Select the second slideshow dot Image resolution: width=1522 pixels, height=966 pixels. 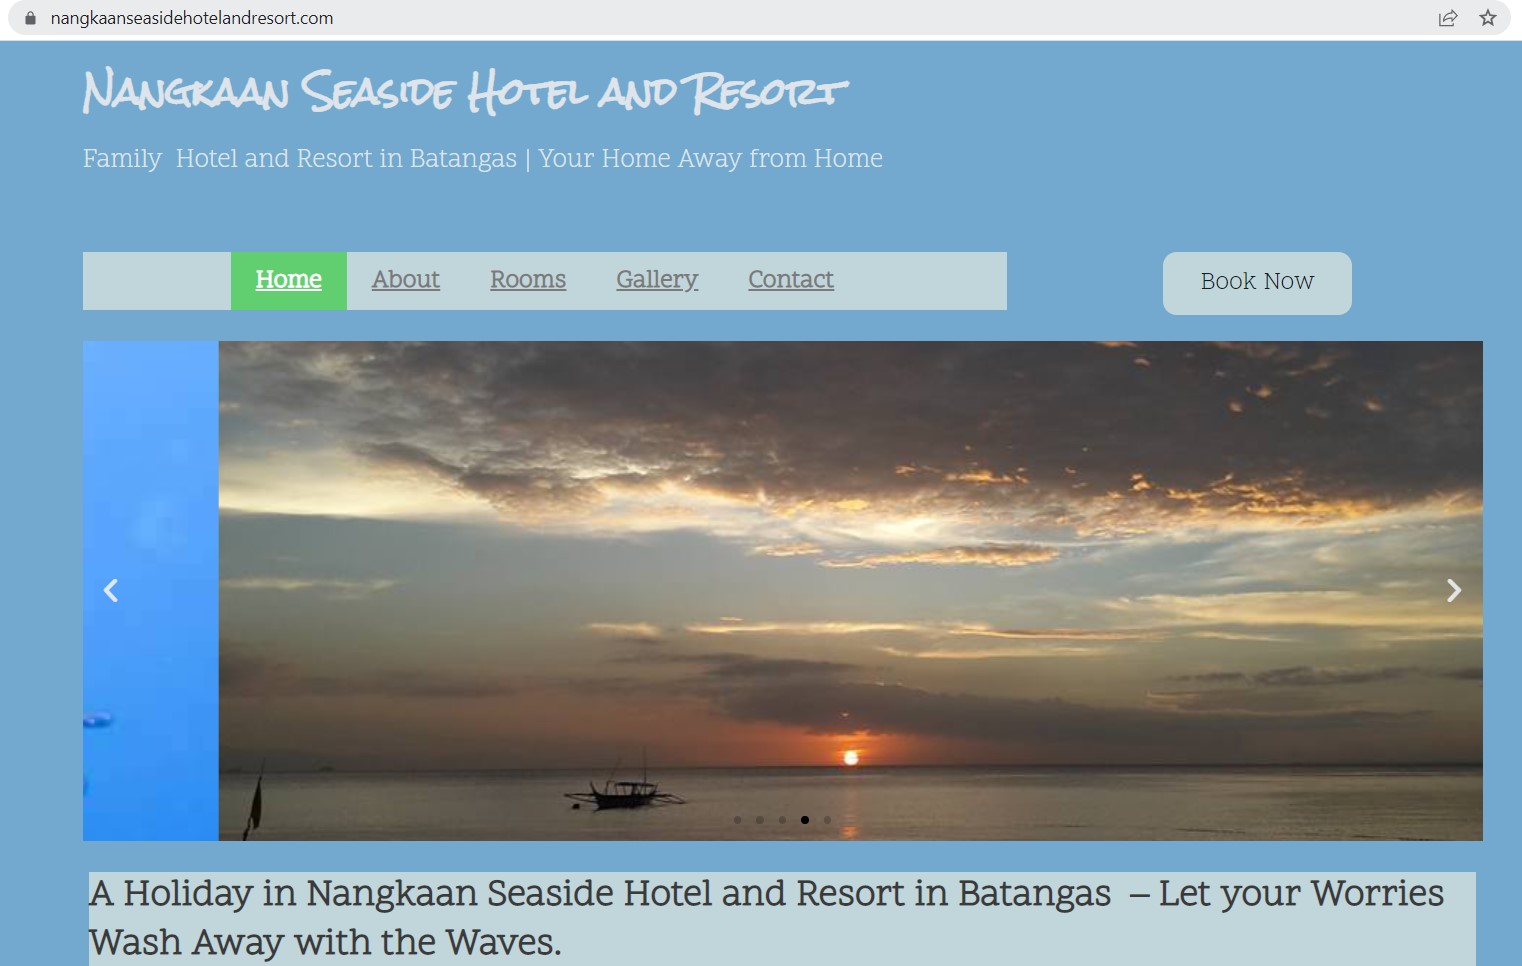[760, 820]
